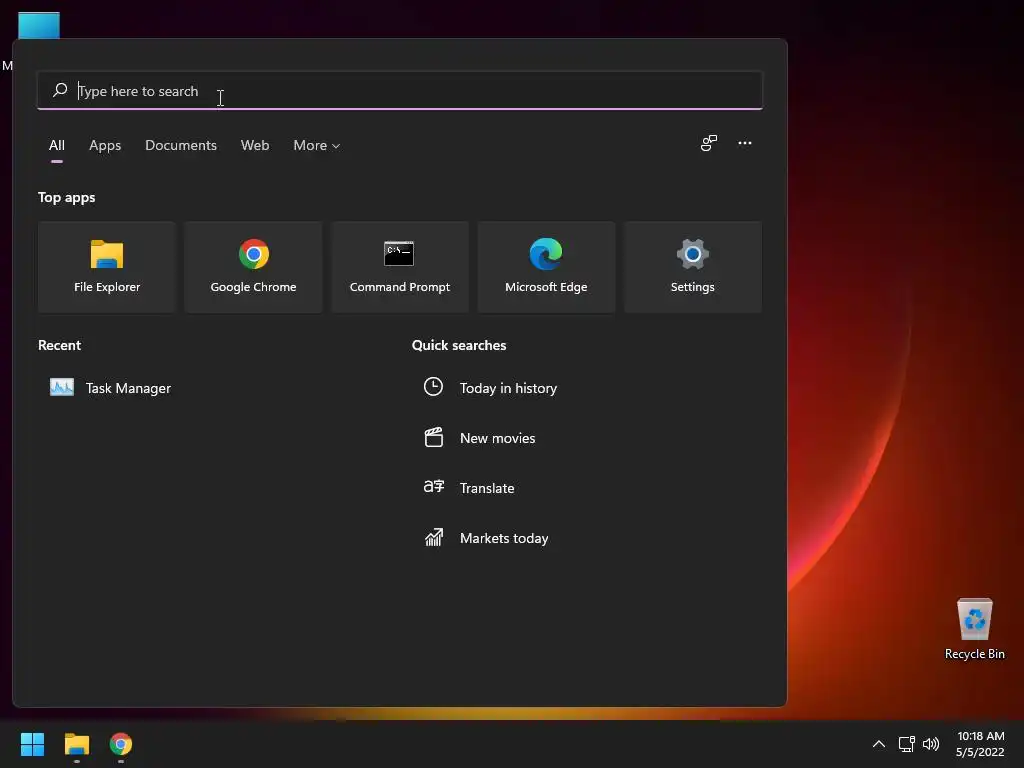Switch to the Documents search tab
The height and width of the screenshot is (768, 1024).
(x=181, y=146)
